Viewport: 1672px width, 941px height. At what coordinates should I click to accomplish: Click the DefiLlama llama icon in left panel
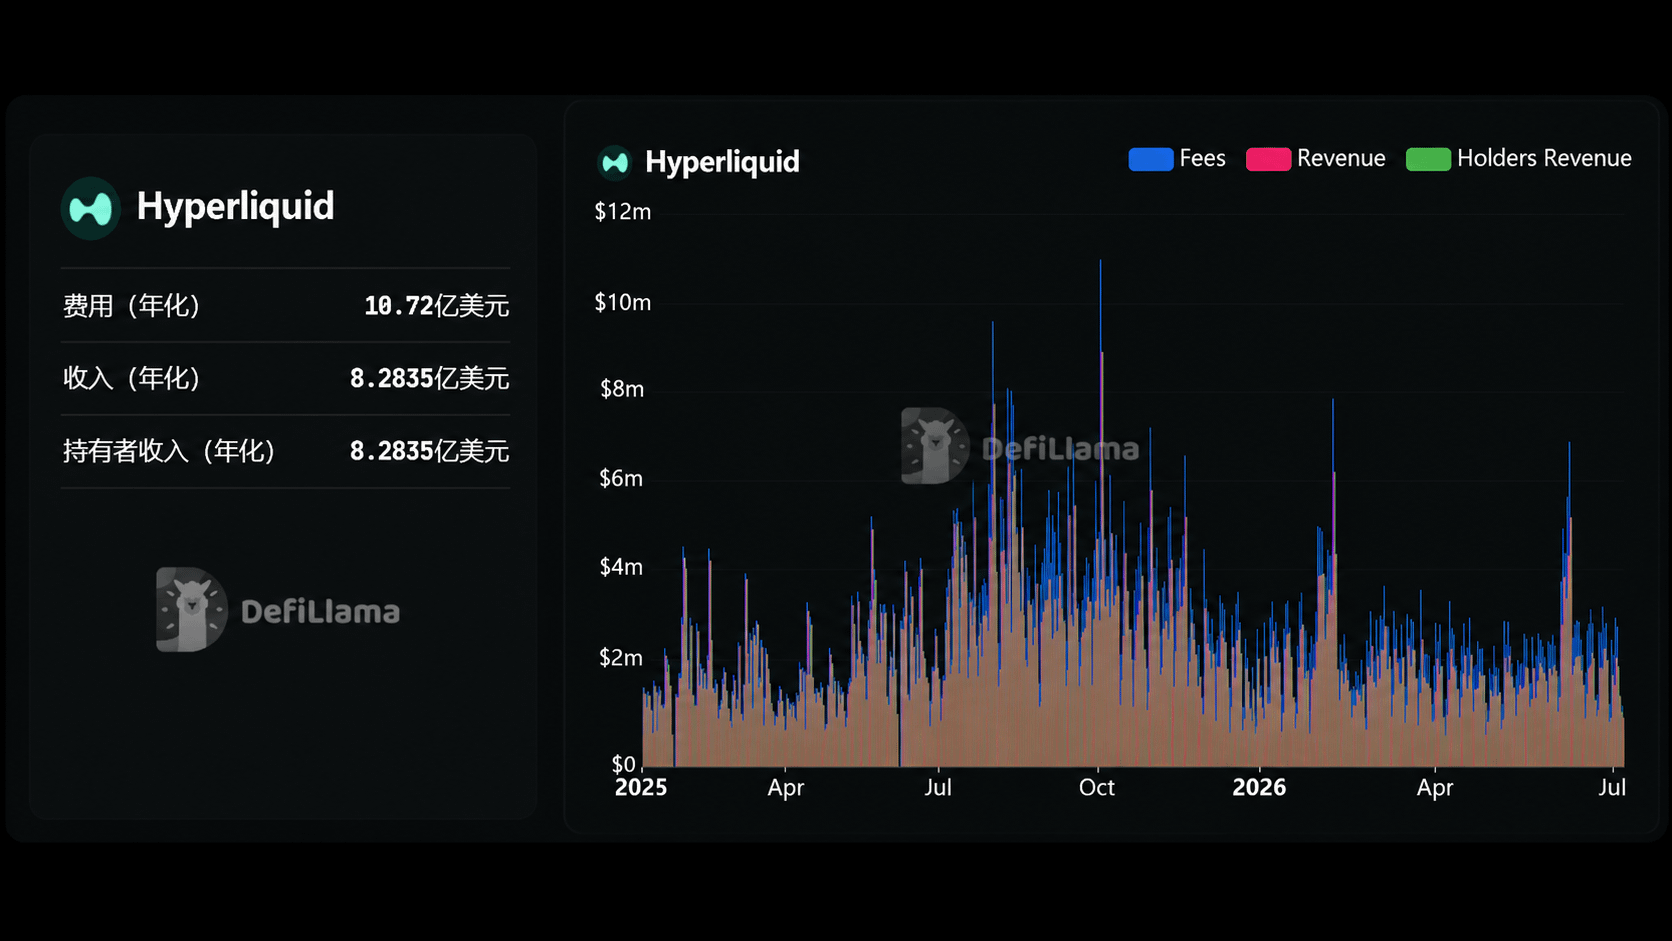(x=191, y=610)
